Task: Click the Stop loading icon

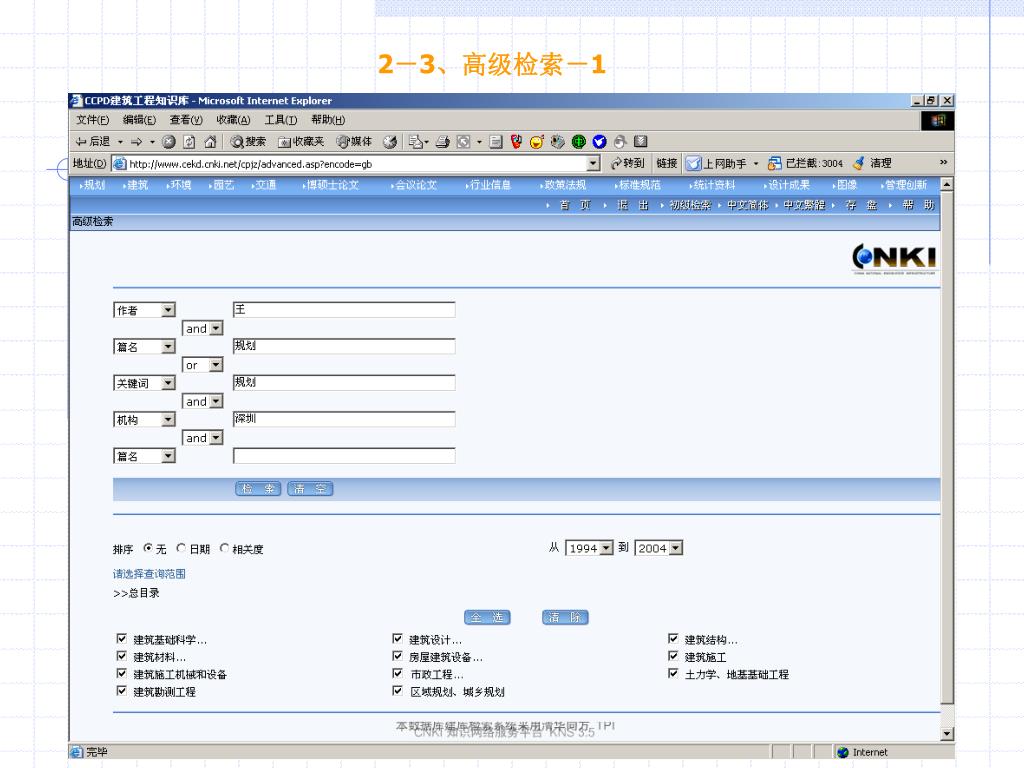Action: coord(168,142)
